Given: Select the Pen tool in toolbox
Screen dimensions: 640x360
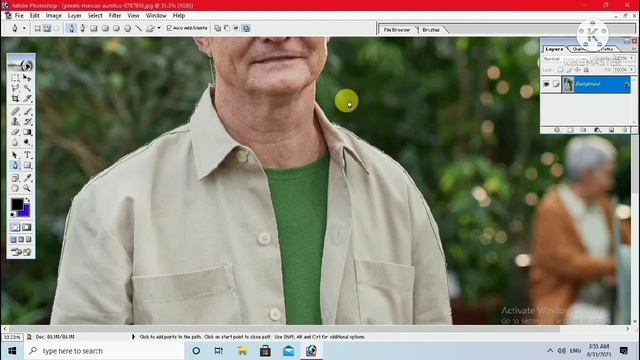Looking at the screenshot, I should pyautogui.click(x=16, y=165).
